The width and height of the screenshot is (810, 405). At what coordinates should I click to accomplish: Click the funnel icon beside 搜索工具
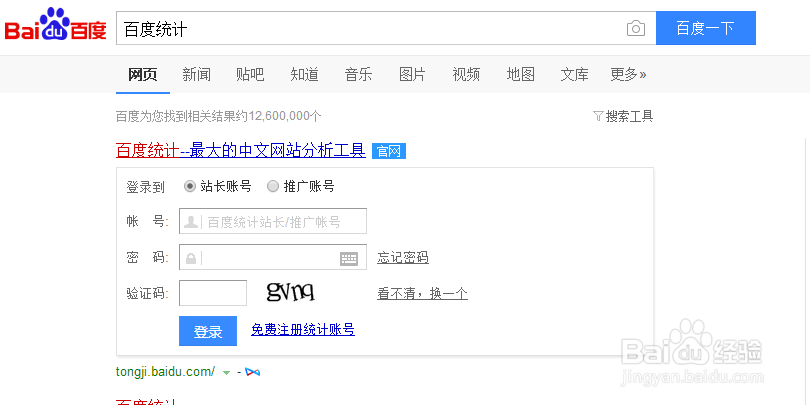598,116
